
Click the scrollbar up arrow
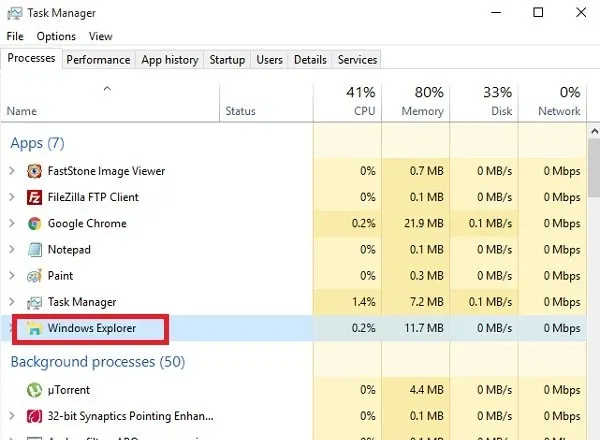pyautogui.click(x=594, y=131)
